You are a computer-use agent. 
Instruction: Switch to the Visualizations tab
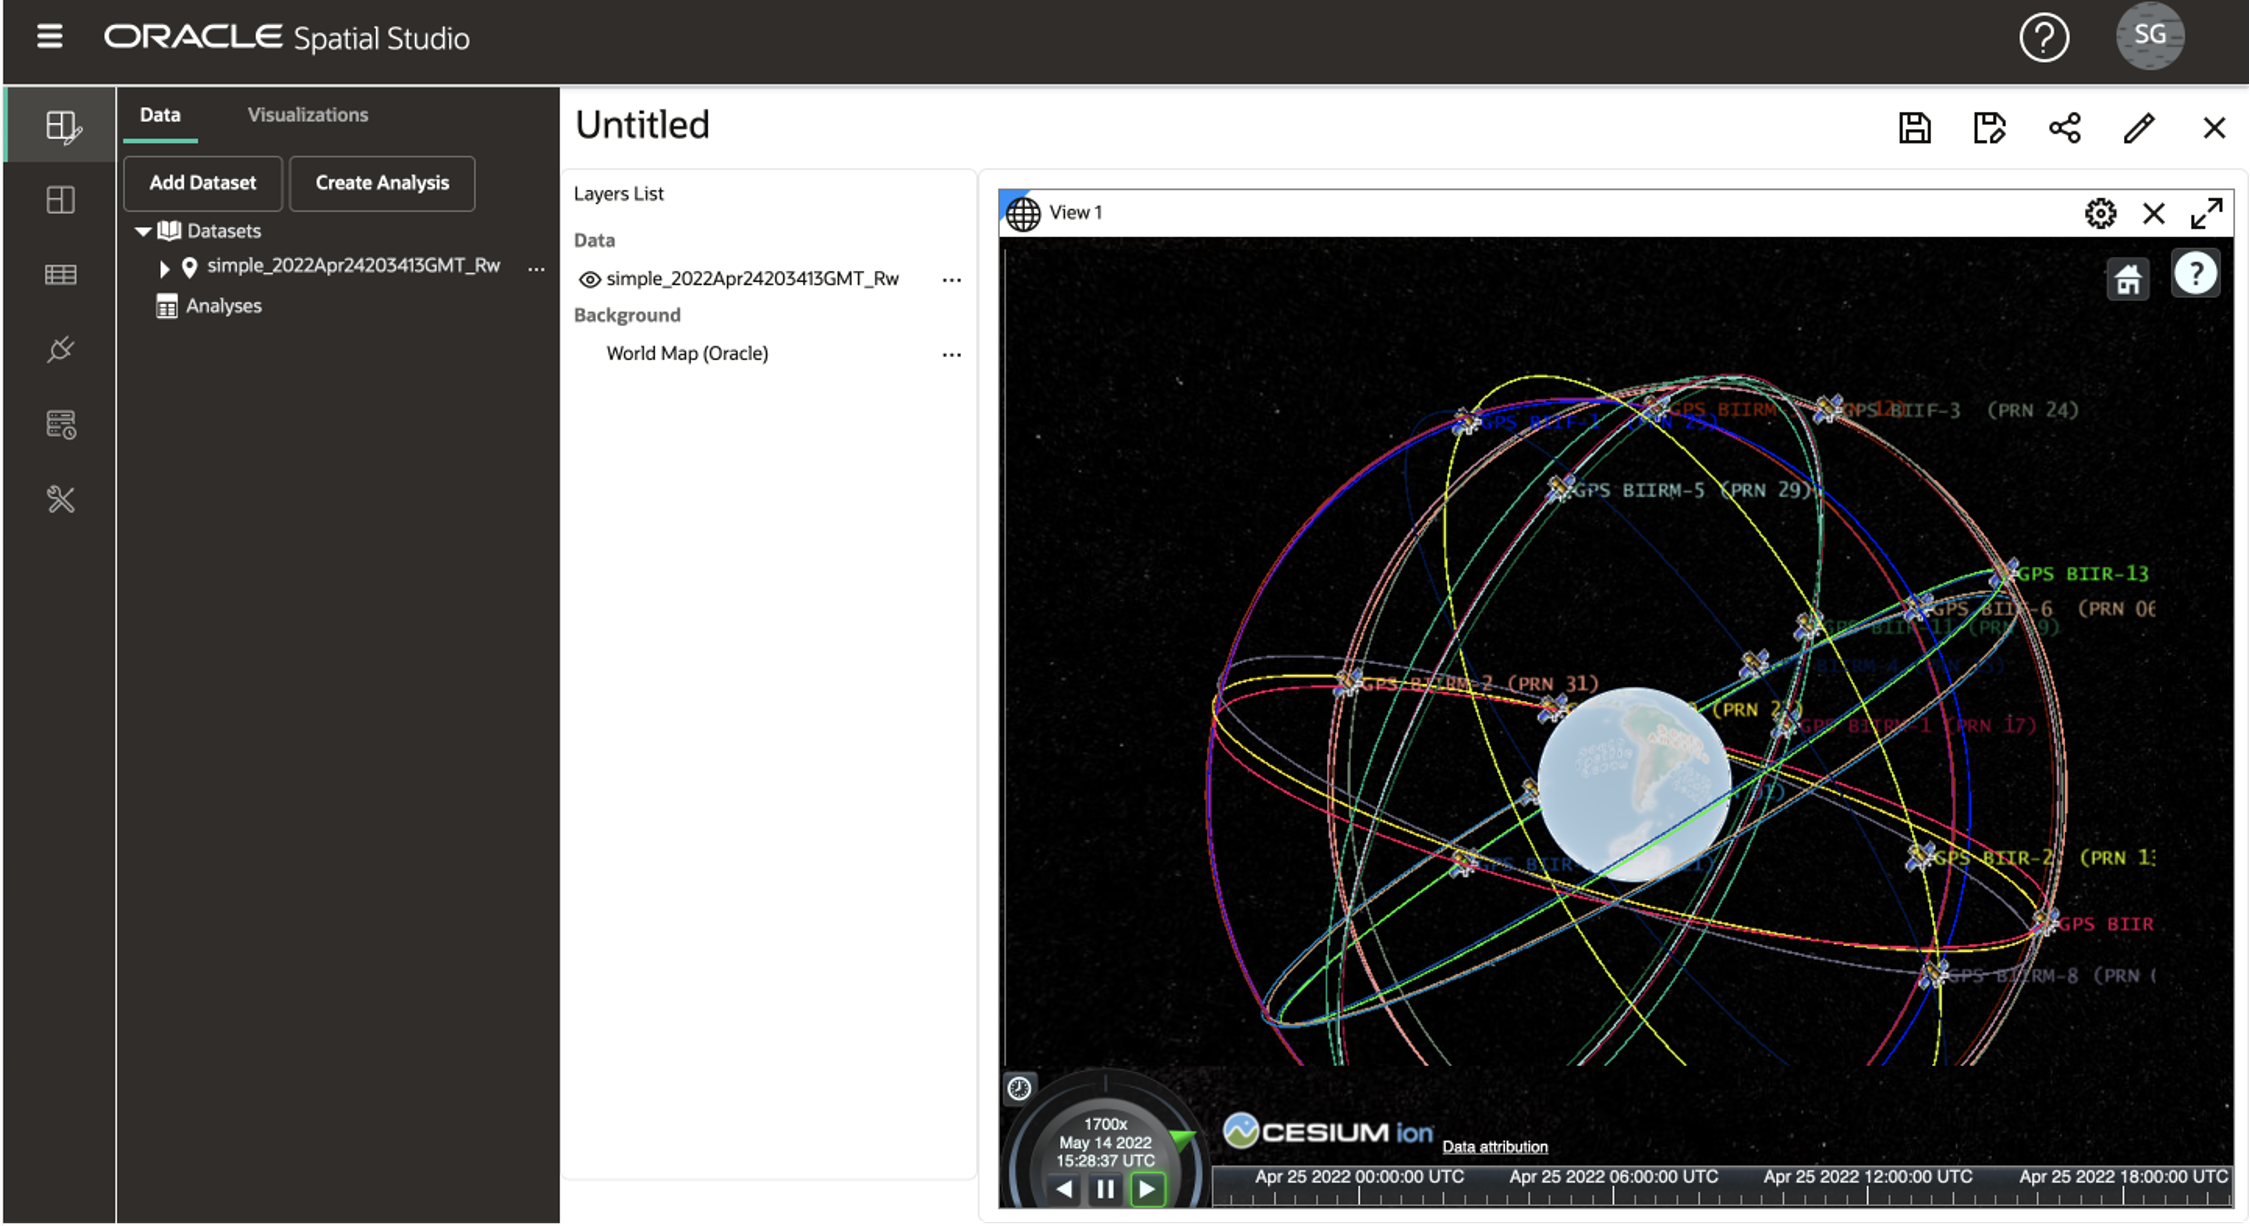(x=307, y=115)
